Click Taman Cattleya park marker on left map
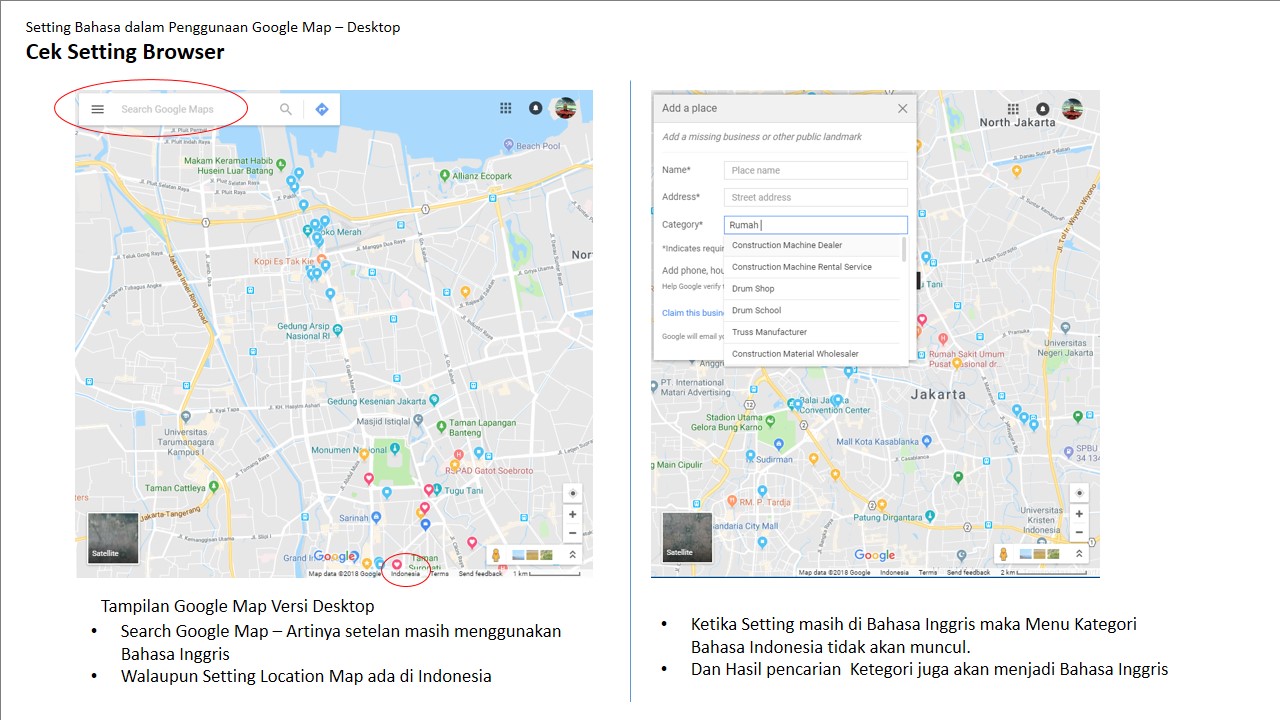This screenshot has height=720, width=1280. tap(213, 487)
